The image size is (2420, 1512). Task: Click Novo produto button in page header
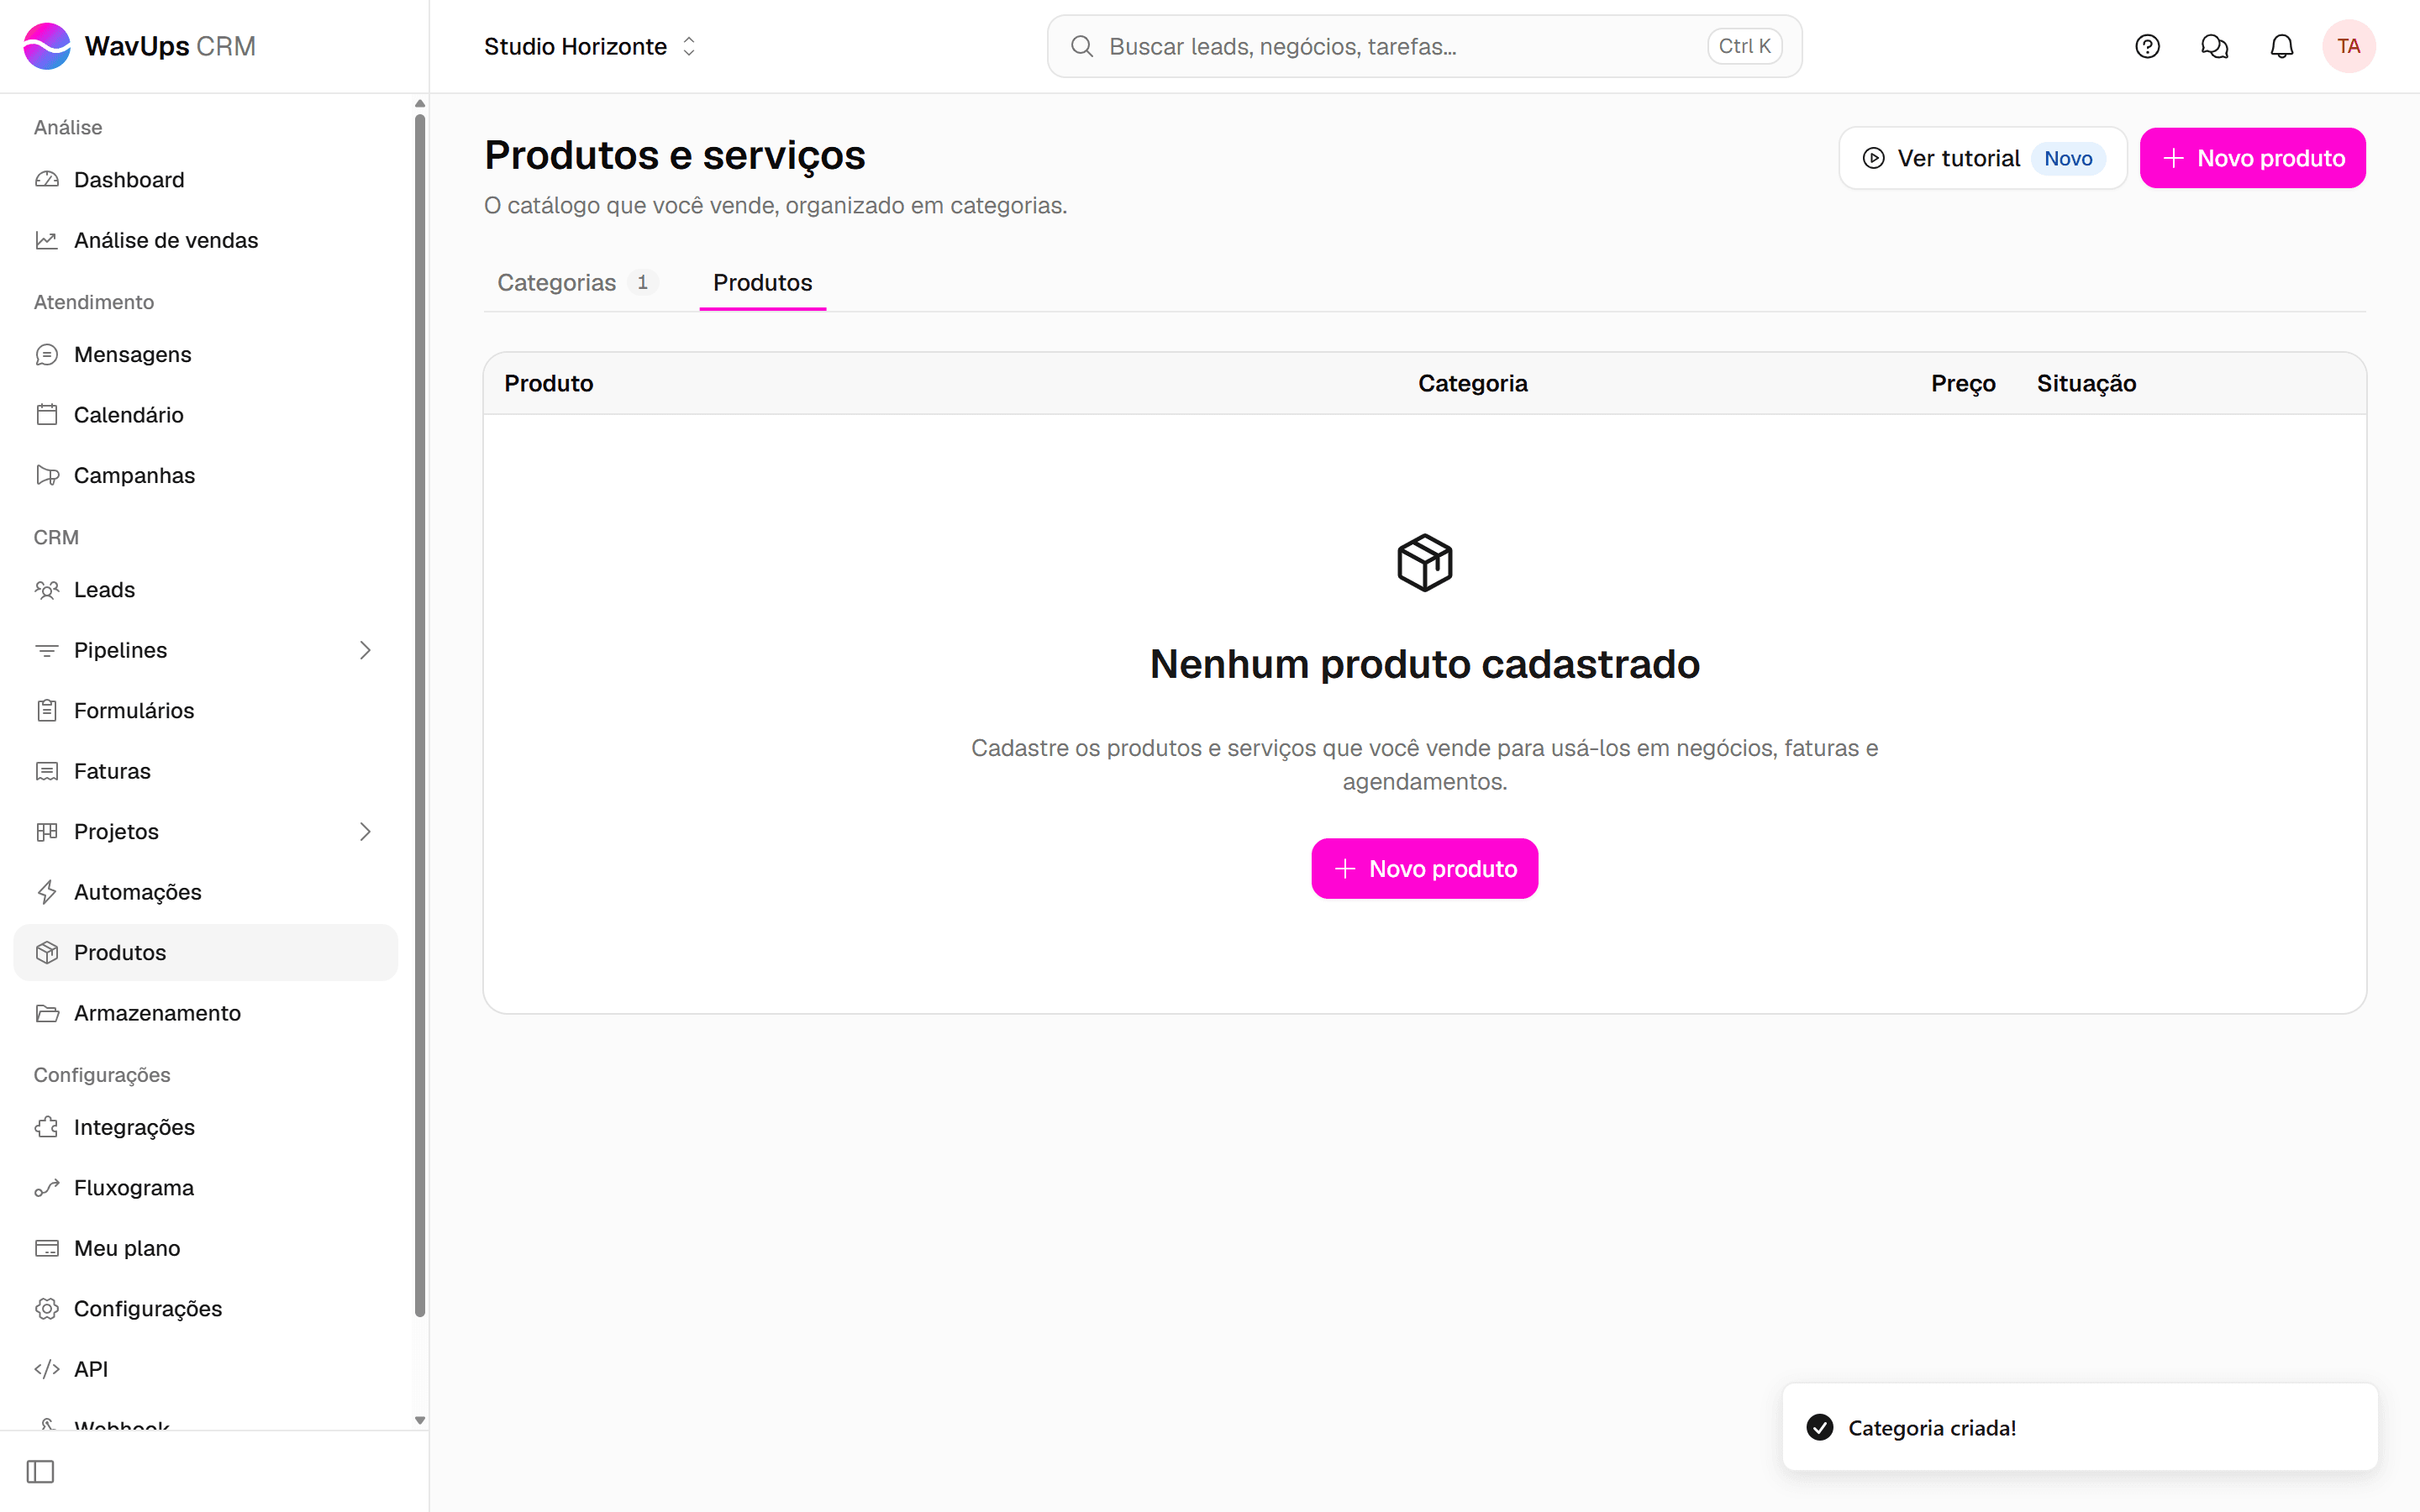pos(2252,158)
